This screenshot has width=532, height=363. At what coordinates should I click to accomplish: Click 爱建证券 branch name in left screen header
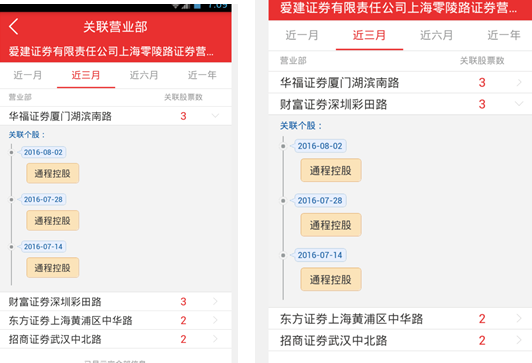[x=111, y=51]
